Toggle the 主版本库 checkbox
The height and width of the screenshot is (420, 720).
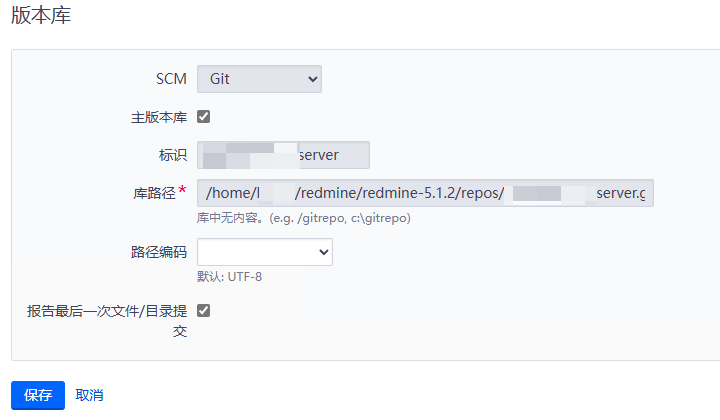204,116
